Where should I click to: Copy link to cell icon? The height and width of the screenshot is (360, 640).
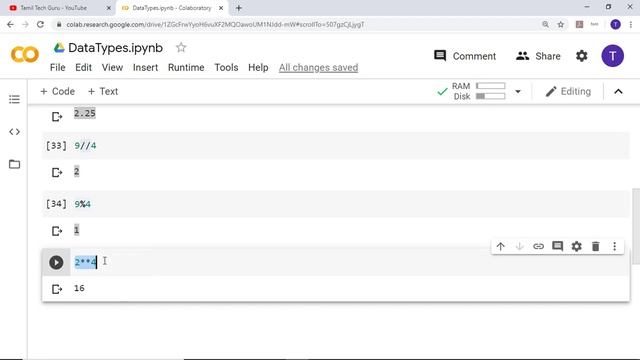538,247
